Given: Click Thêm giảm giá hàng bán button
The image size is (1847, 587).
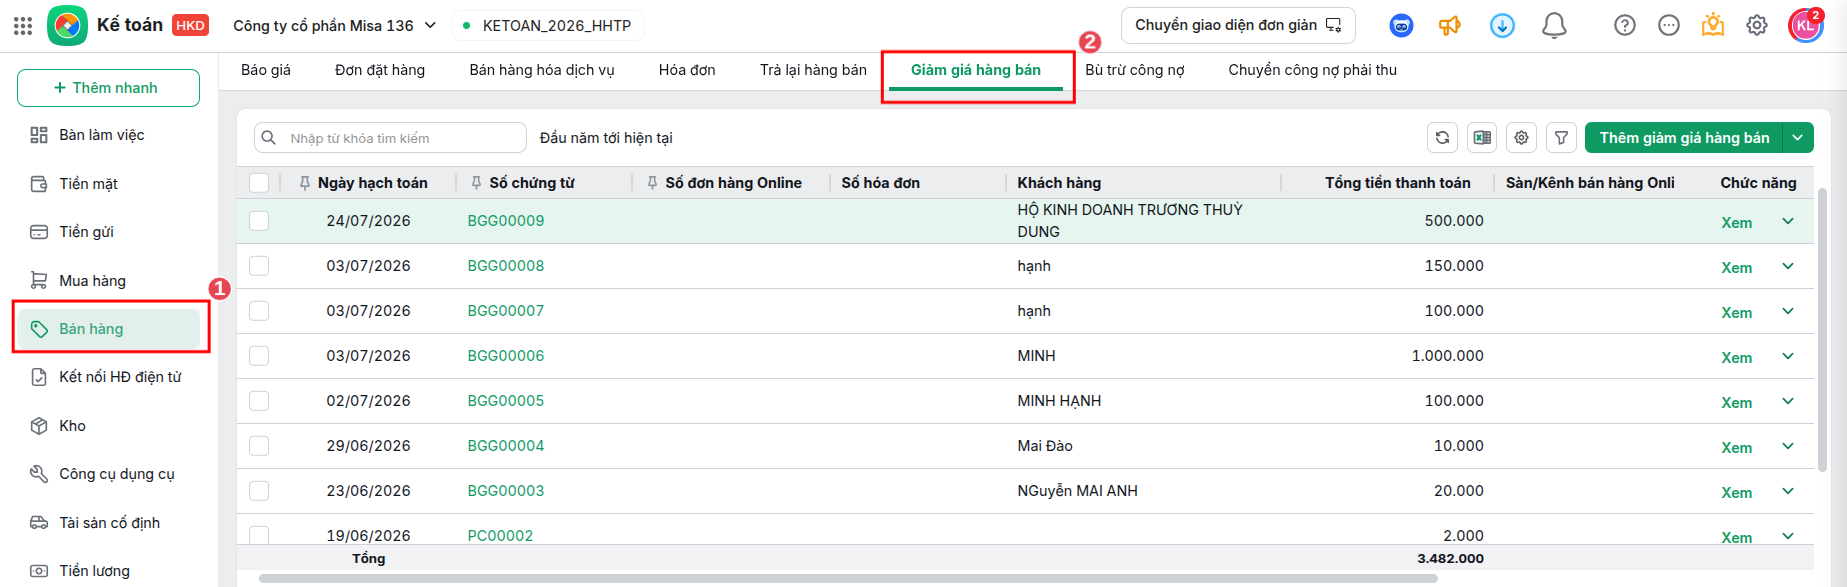Looking at the screenshot, I should click(1684, 138).
